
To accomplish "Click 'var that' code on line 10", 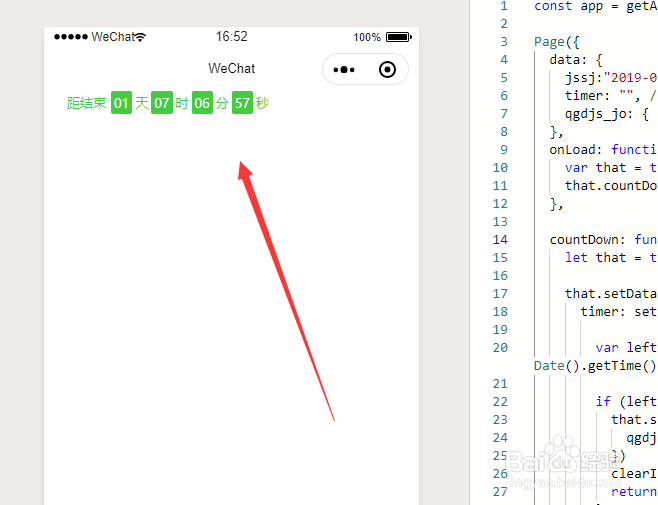I will coord(595,168).
